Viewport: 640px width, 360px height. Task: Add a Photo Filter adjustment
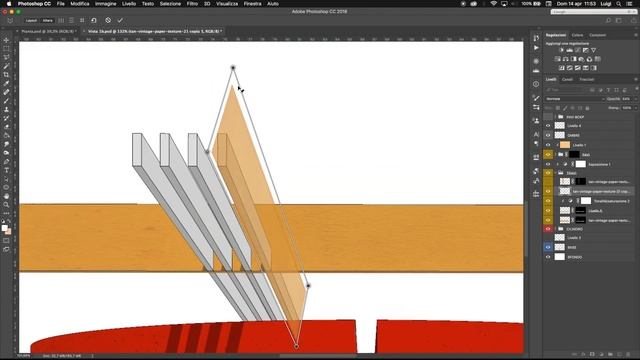pos(581,59)
